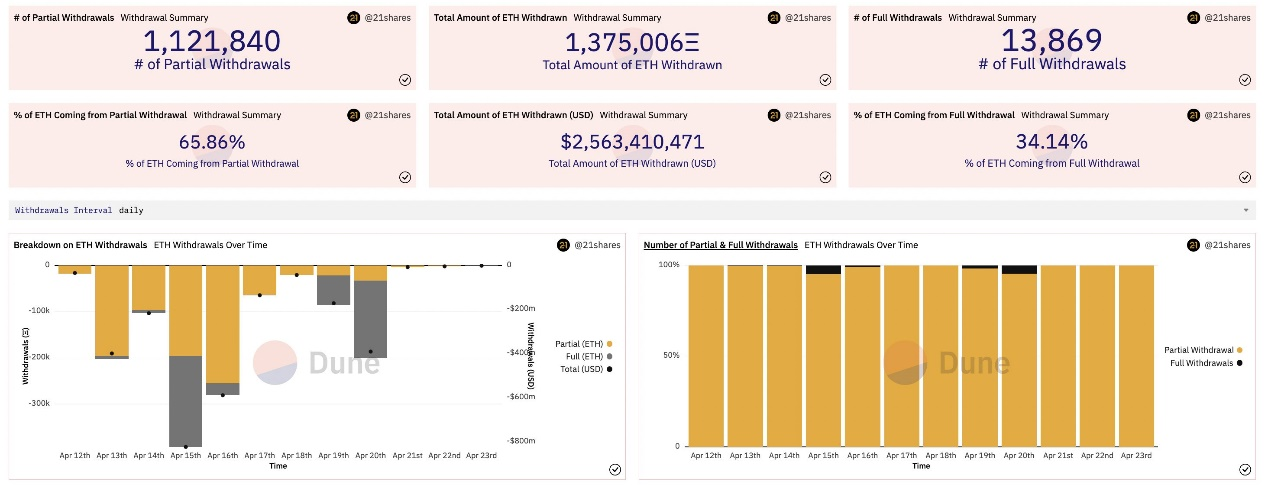Expand the Withdrawals Interval dropdown arrow
Screen dimensions: 1268x485
point(1246,211)
